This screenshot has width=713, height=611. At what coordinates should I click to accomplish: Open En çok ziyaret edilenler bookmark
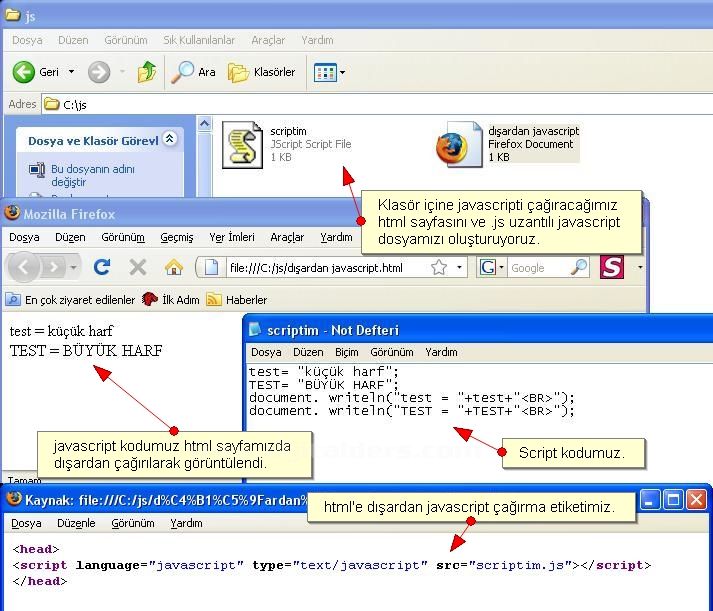(x=70, y=300)
